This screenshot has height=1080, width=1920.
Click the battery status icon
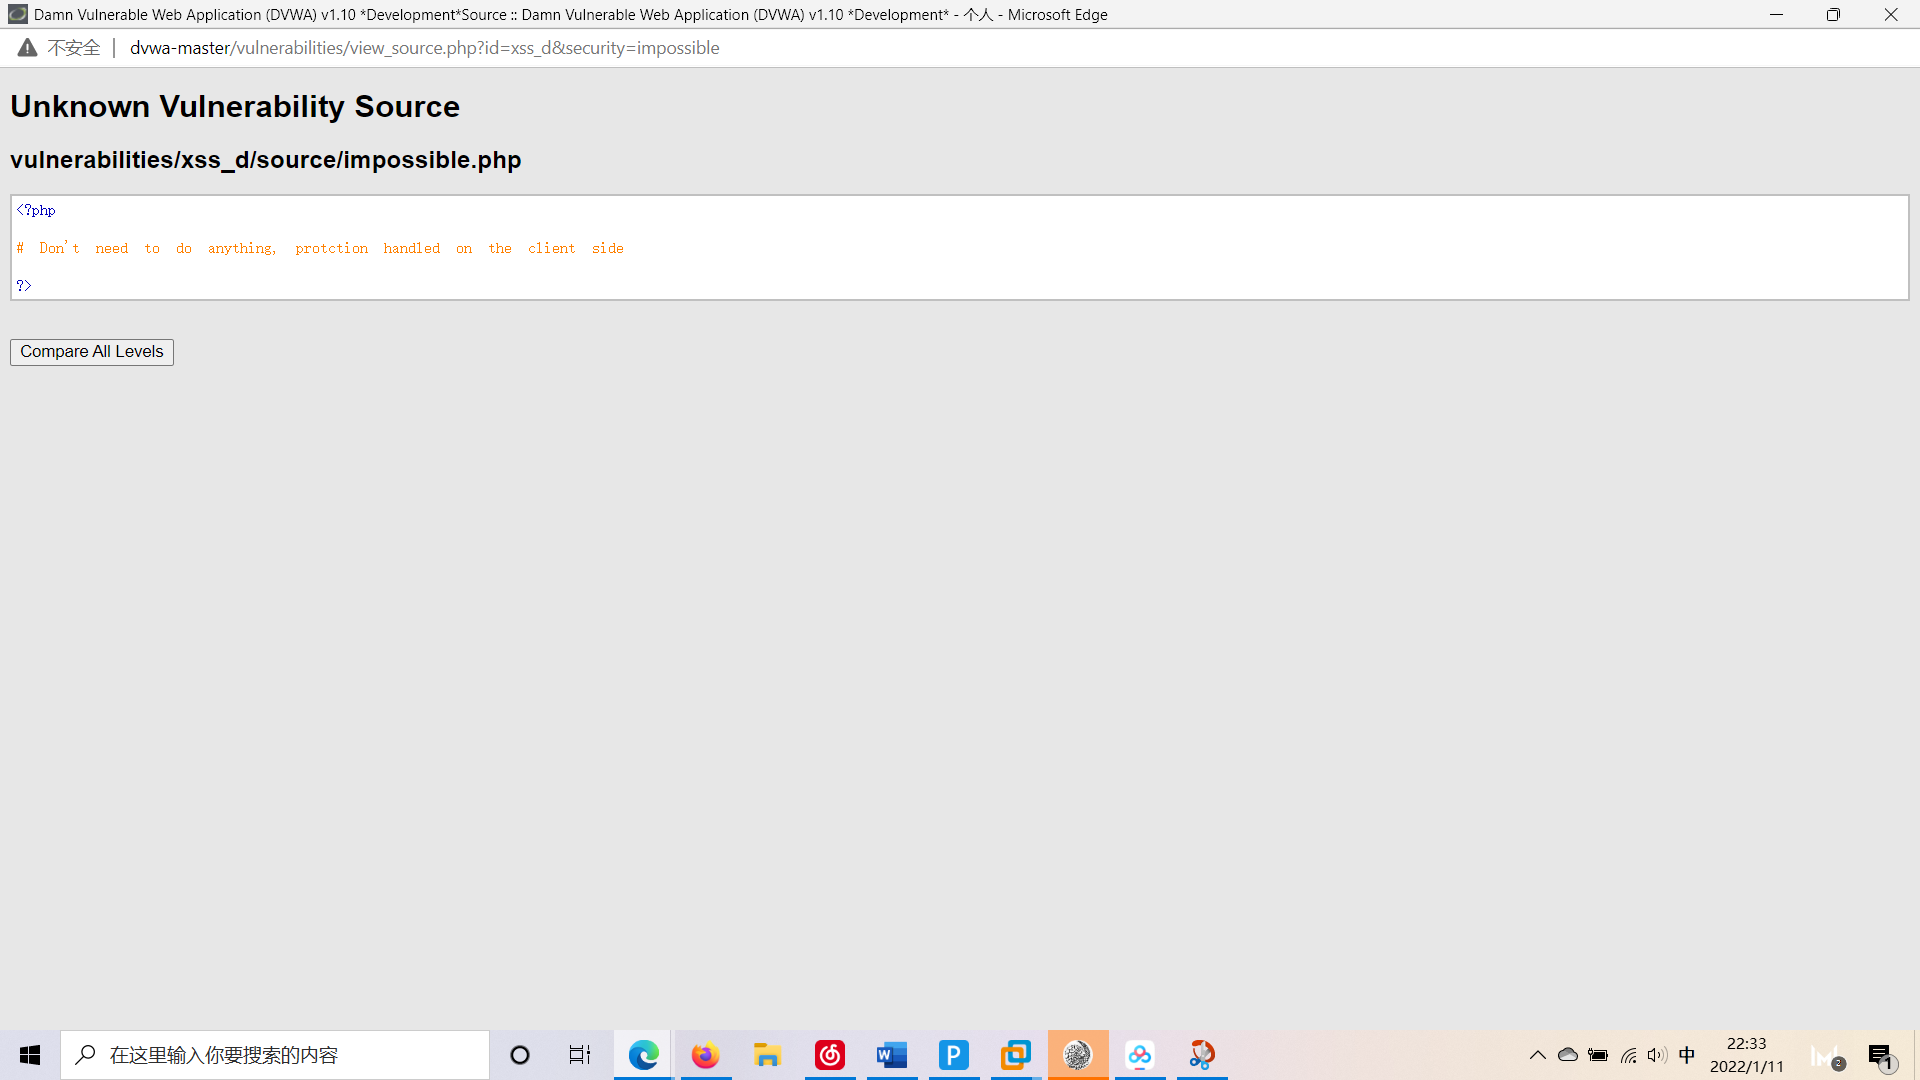tap(1597, 1055)
